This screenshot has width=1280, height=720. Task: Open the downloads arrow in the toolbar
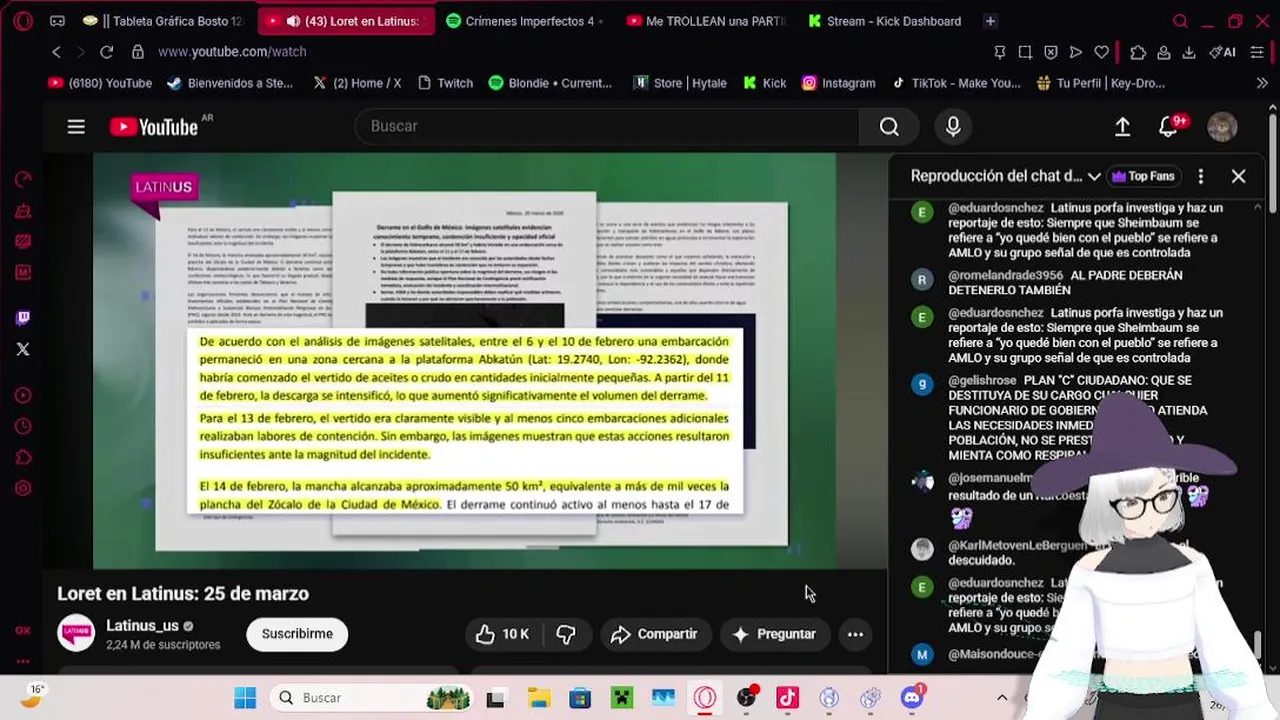coord(1189,52)
